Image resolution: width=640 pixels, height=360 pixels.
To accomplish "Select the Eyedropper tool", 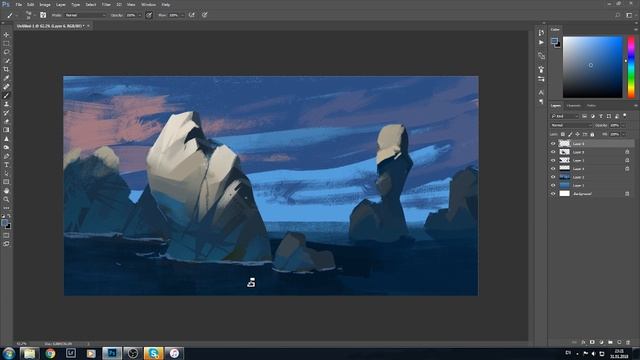I will click(x=6, y=78).
